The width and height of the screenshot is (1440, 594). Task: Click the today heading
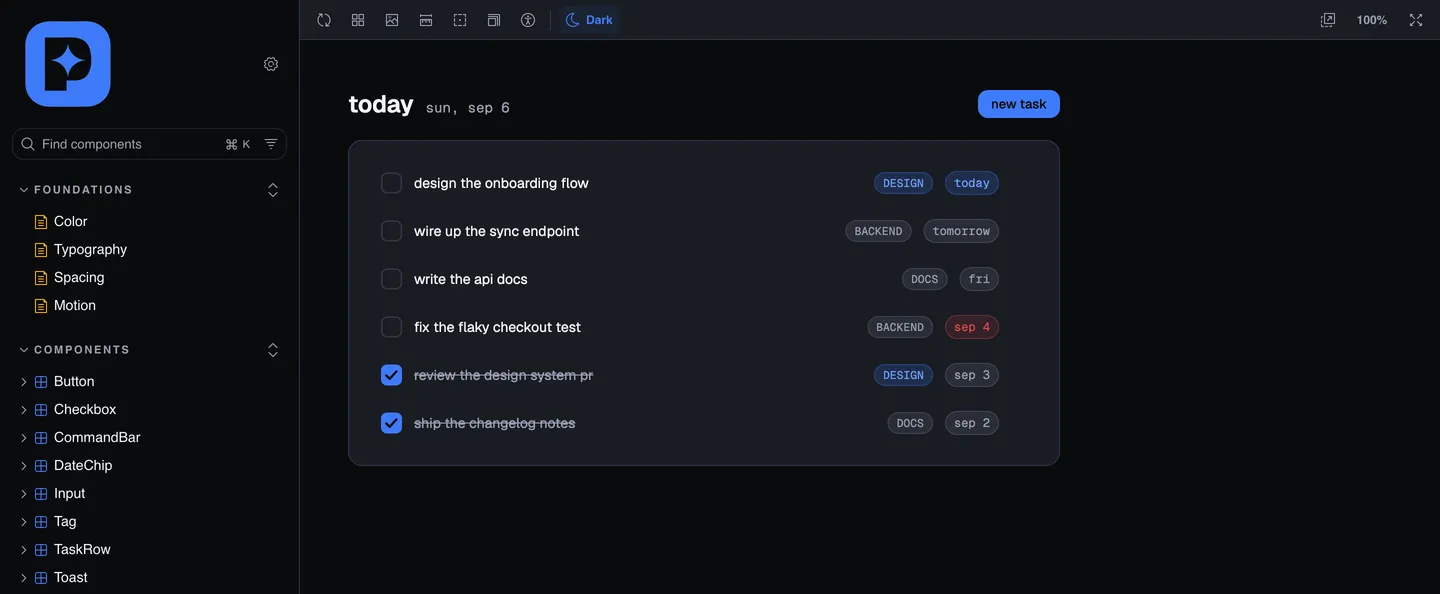tap(381, 104)
